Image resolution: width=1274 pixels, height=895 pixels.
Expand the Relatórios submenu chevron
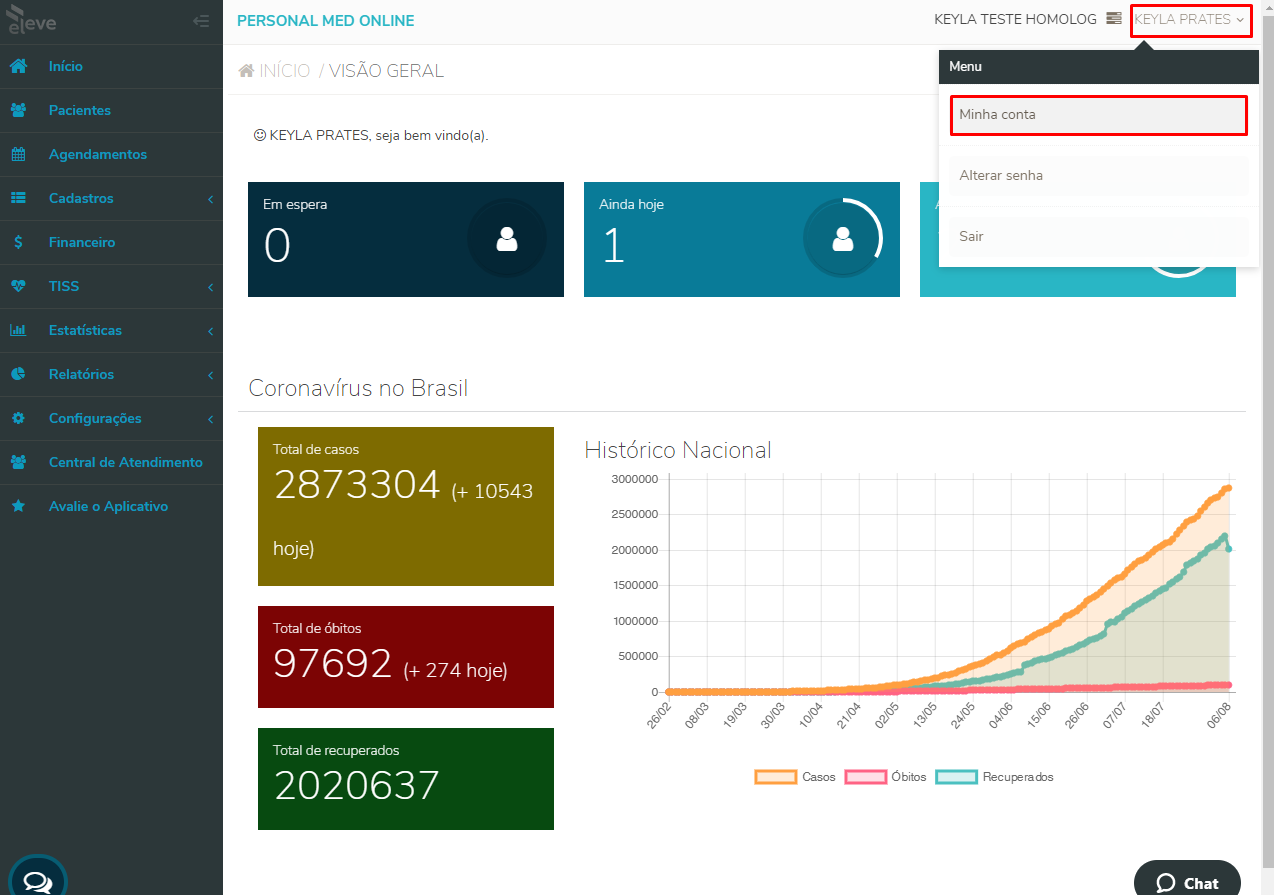coord(211,375)
